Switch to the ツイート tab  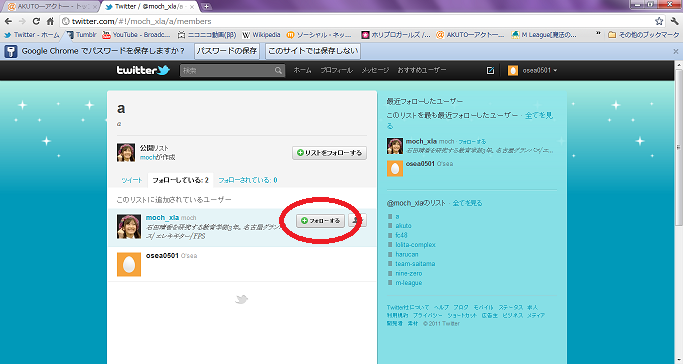click(132, 180)
